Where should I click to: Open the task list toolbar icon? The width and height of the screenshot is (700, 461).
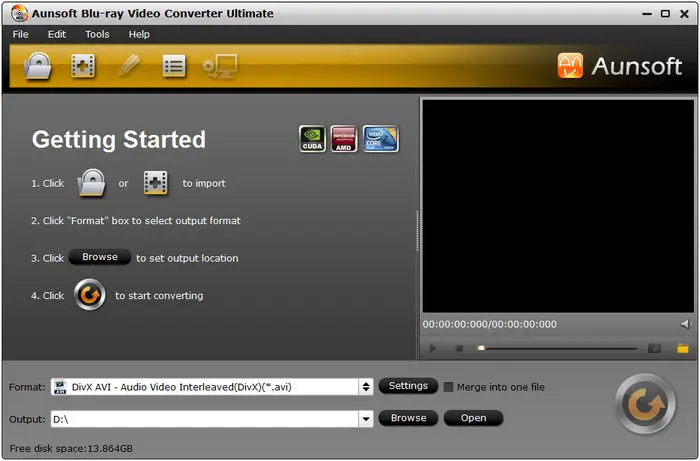(174, 66)
